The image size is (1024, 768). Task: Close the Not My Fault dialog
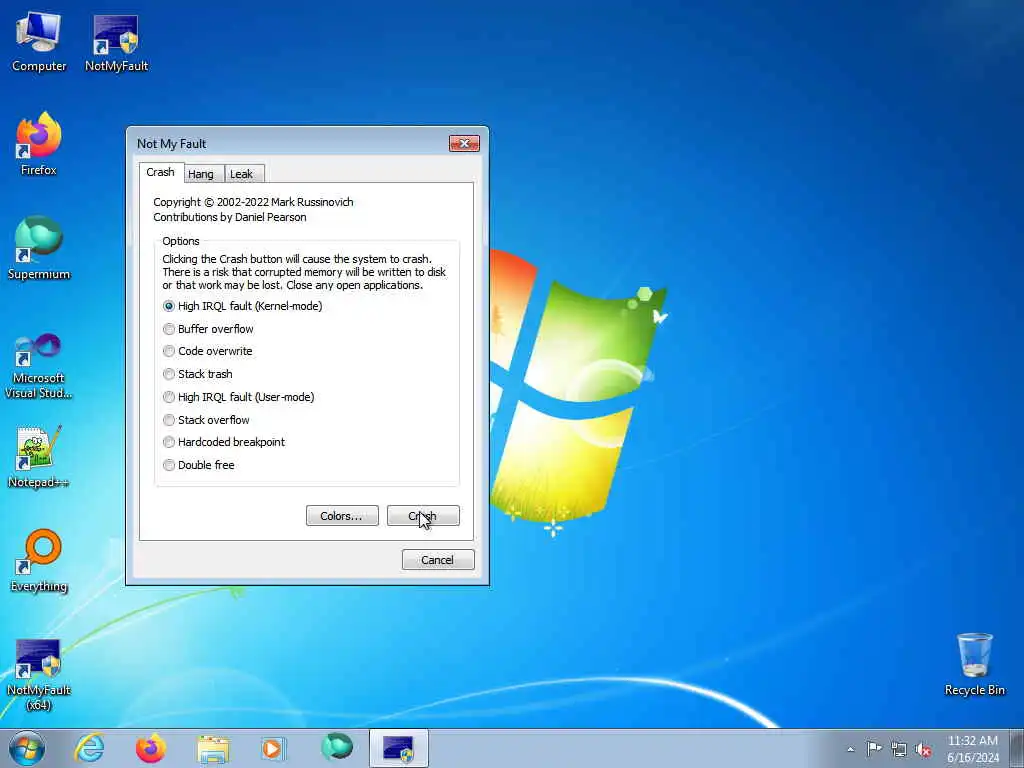[464, 143]
